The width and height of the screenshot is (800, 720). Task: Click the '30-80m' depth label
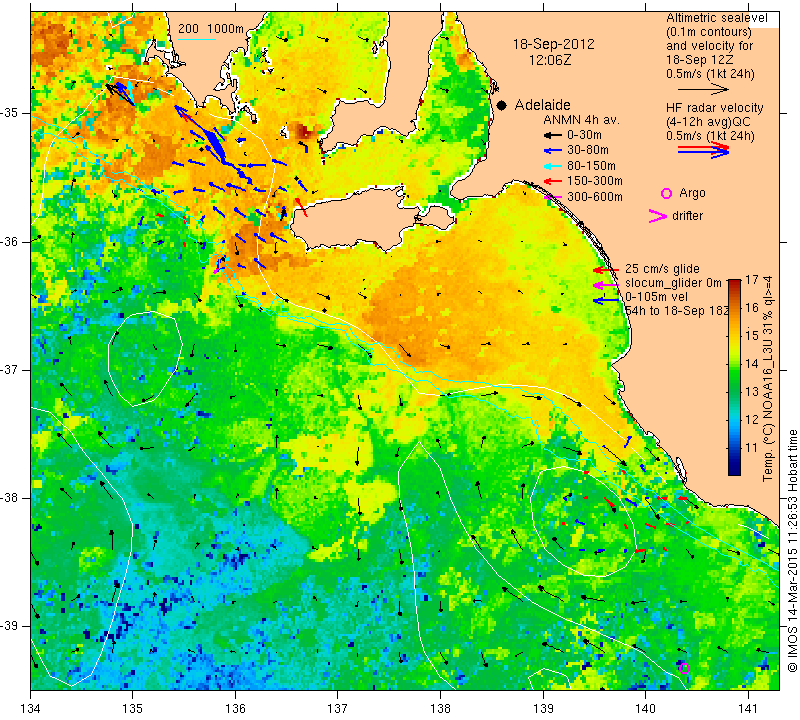[x=588, y=150]
